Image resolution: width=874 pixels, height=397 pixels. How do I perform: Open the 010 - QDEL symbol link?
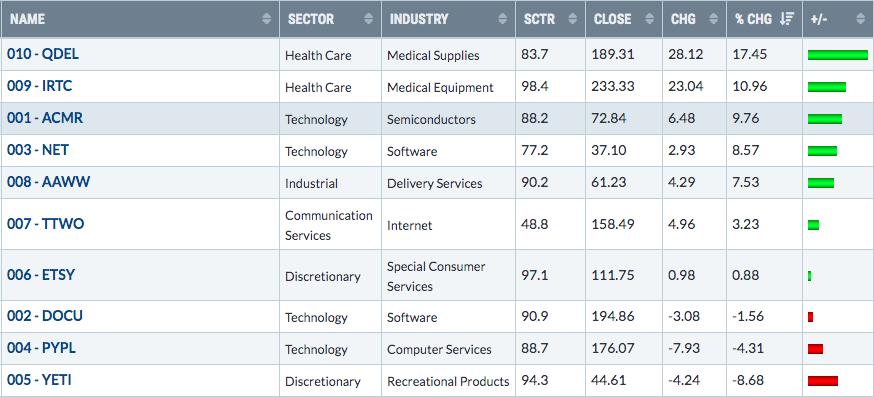[43, 54]
